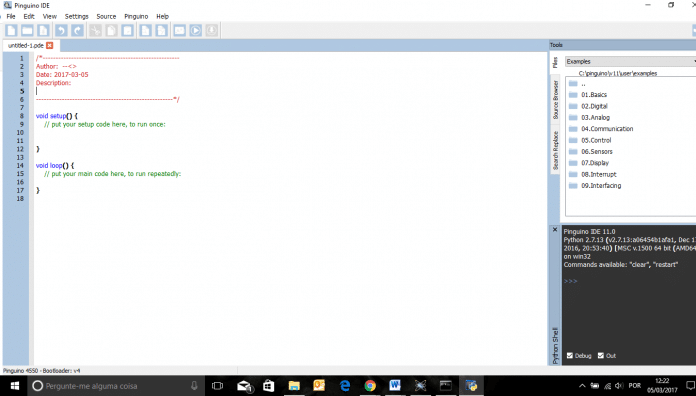
Task: Switch to the Files vertical tab
Action: 555,63
